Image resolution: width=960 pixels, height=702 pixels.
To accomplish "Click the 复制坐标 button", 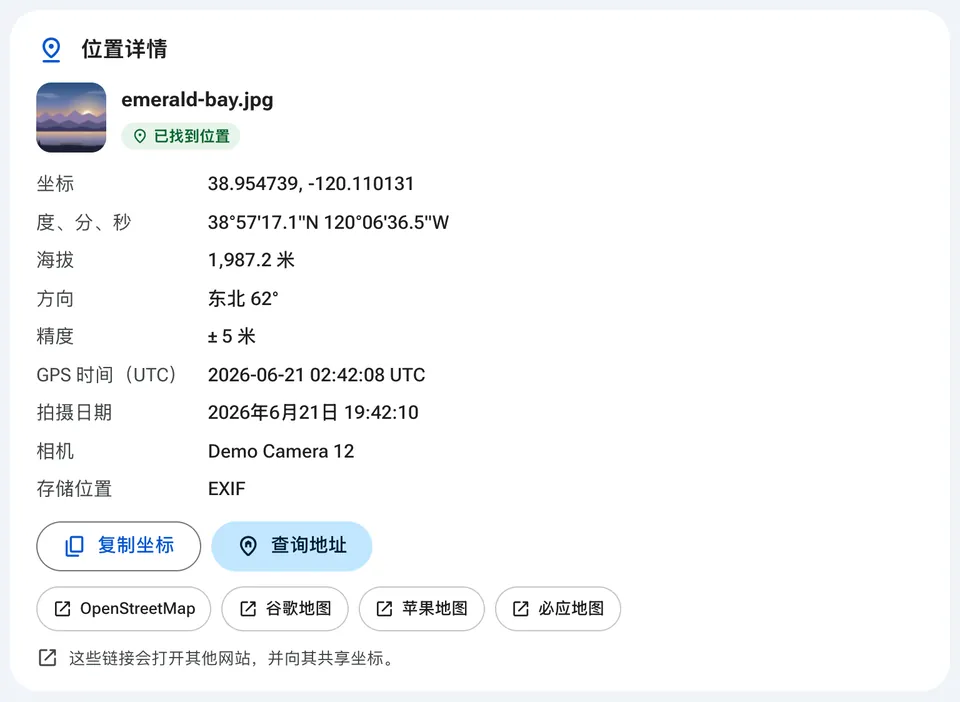I will tap(119, 546).
